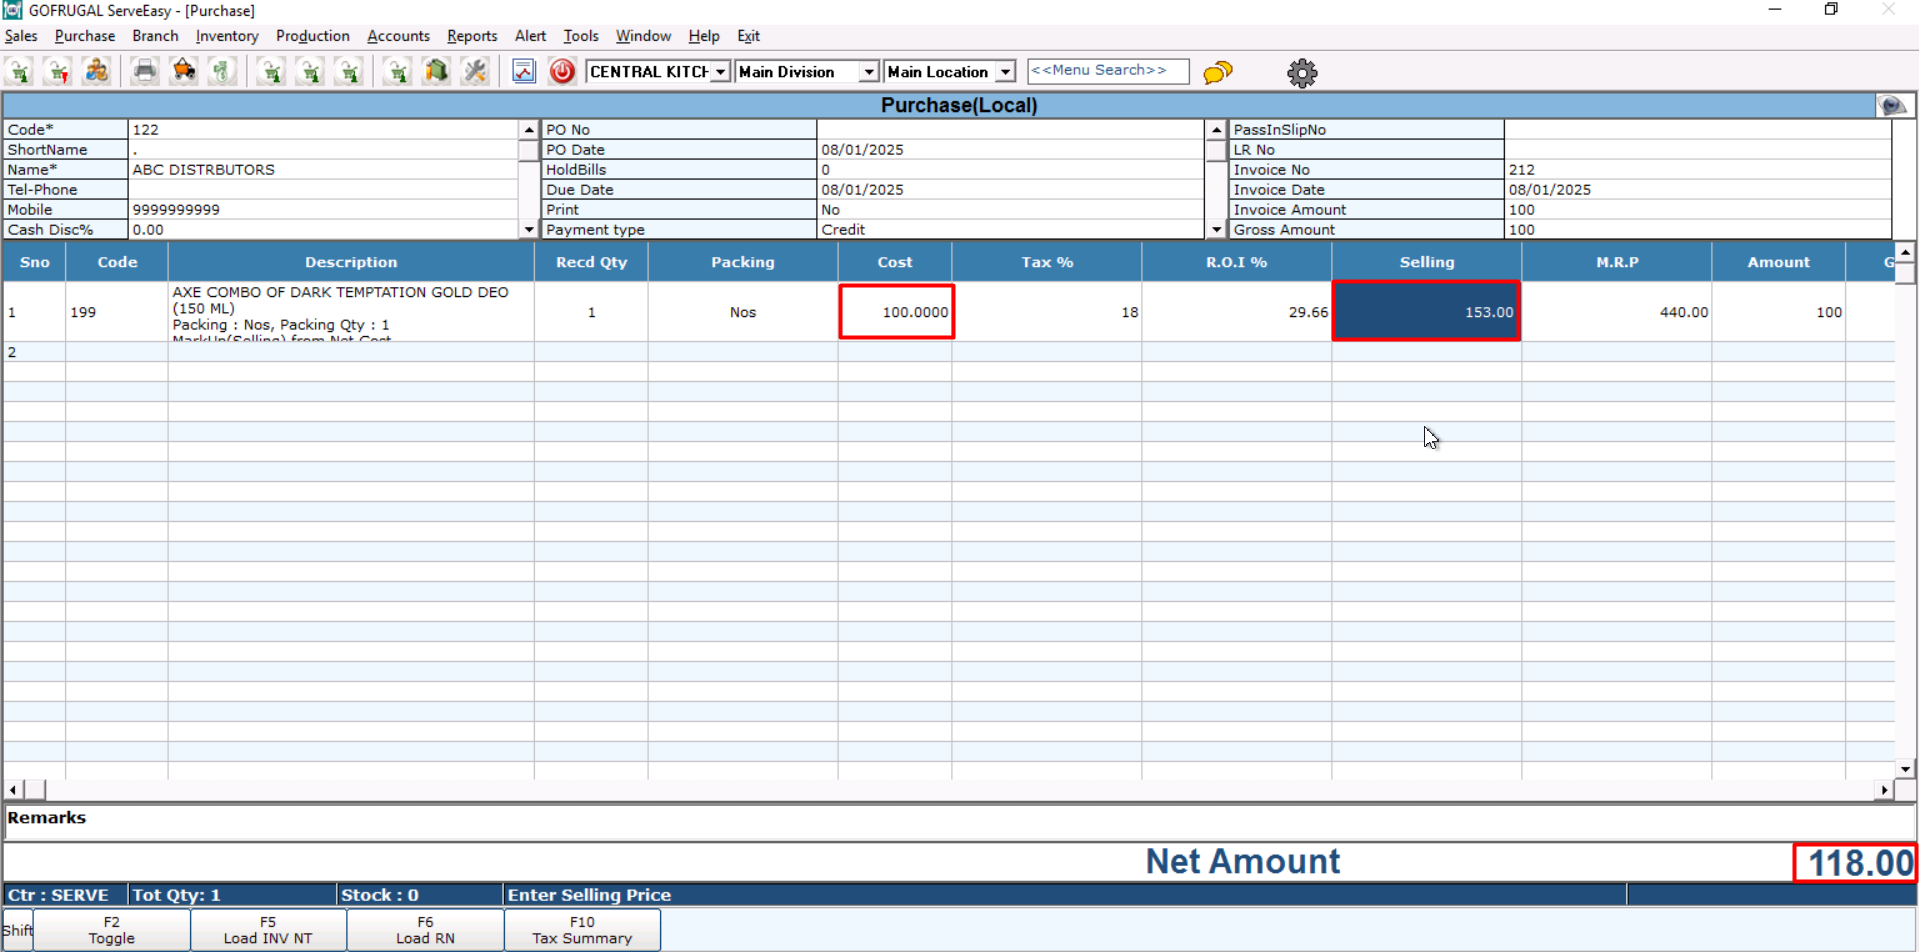Screen dimensions: 1919x952
Task: Click the green info book toolbar icon
Action: click(437, 71)
